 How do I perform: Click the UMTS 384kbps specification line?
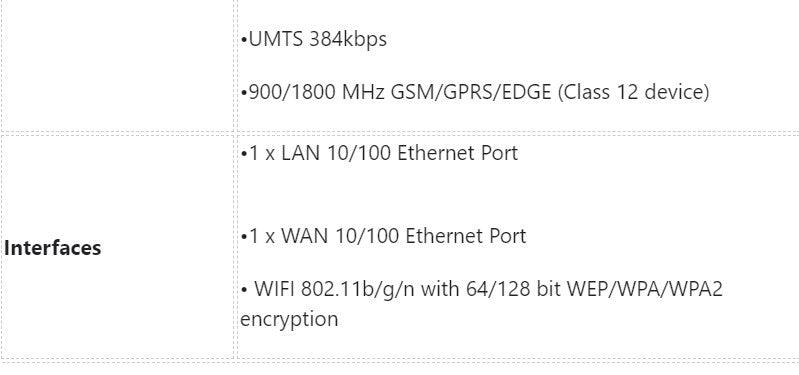[x=313, y=39]
